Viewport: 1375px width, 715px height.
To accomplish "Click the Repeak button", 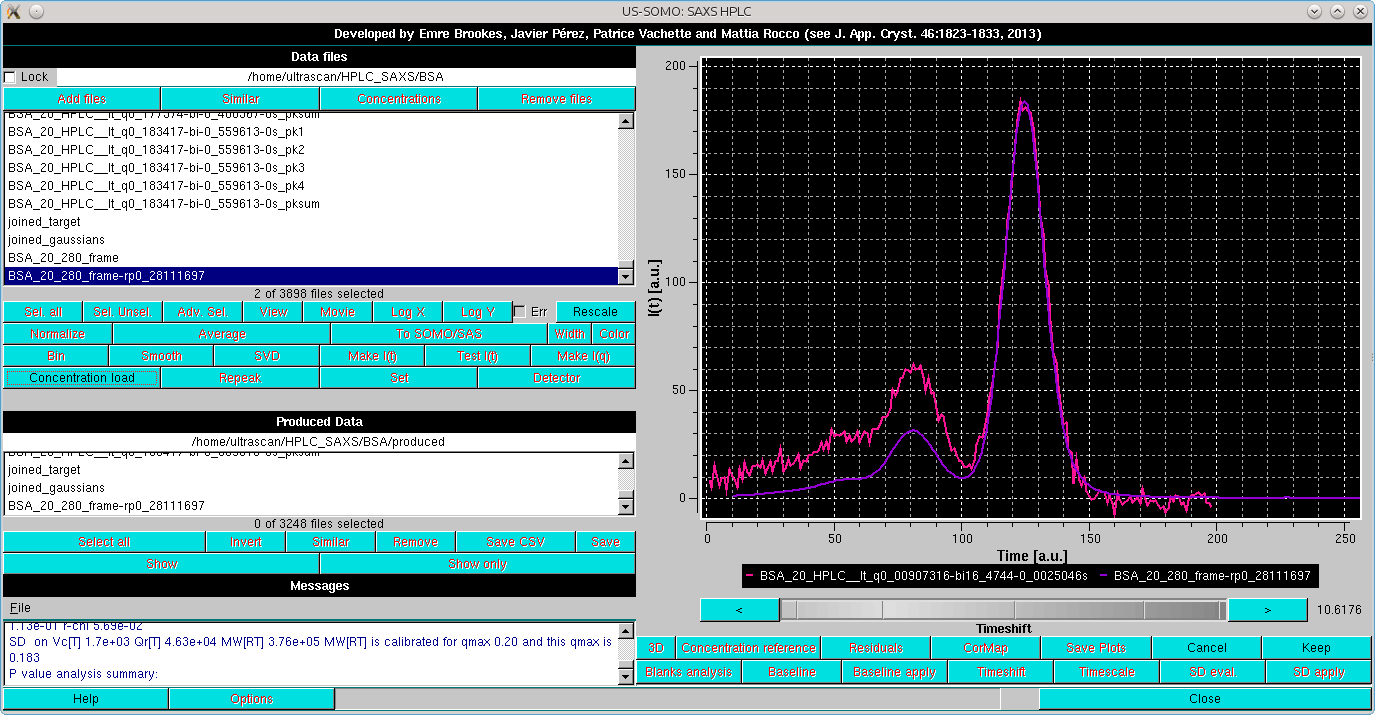I will point(241,378).
